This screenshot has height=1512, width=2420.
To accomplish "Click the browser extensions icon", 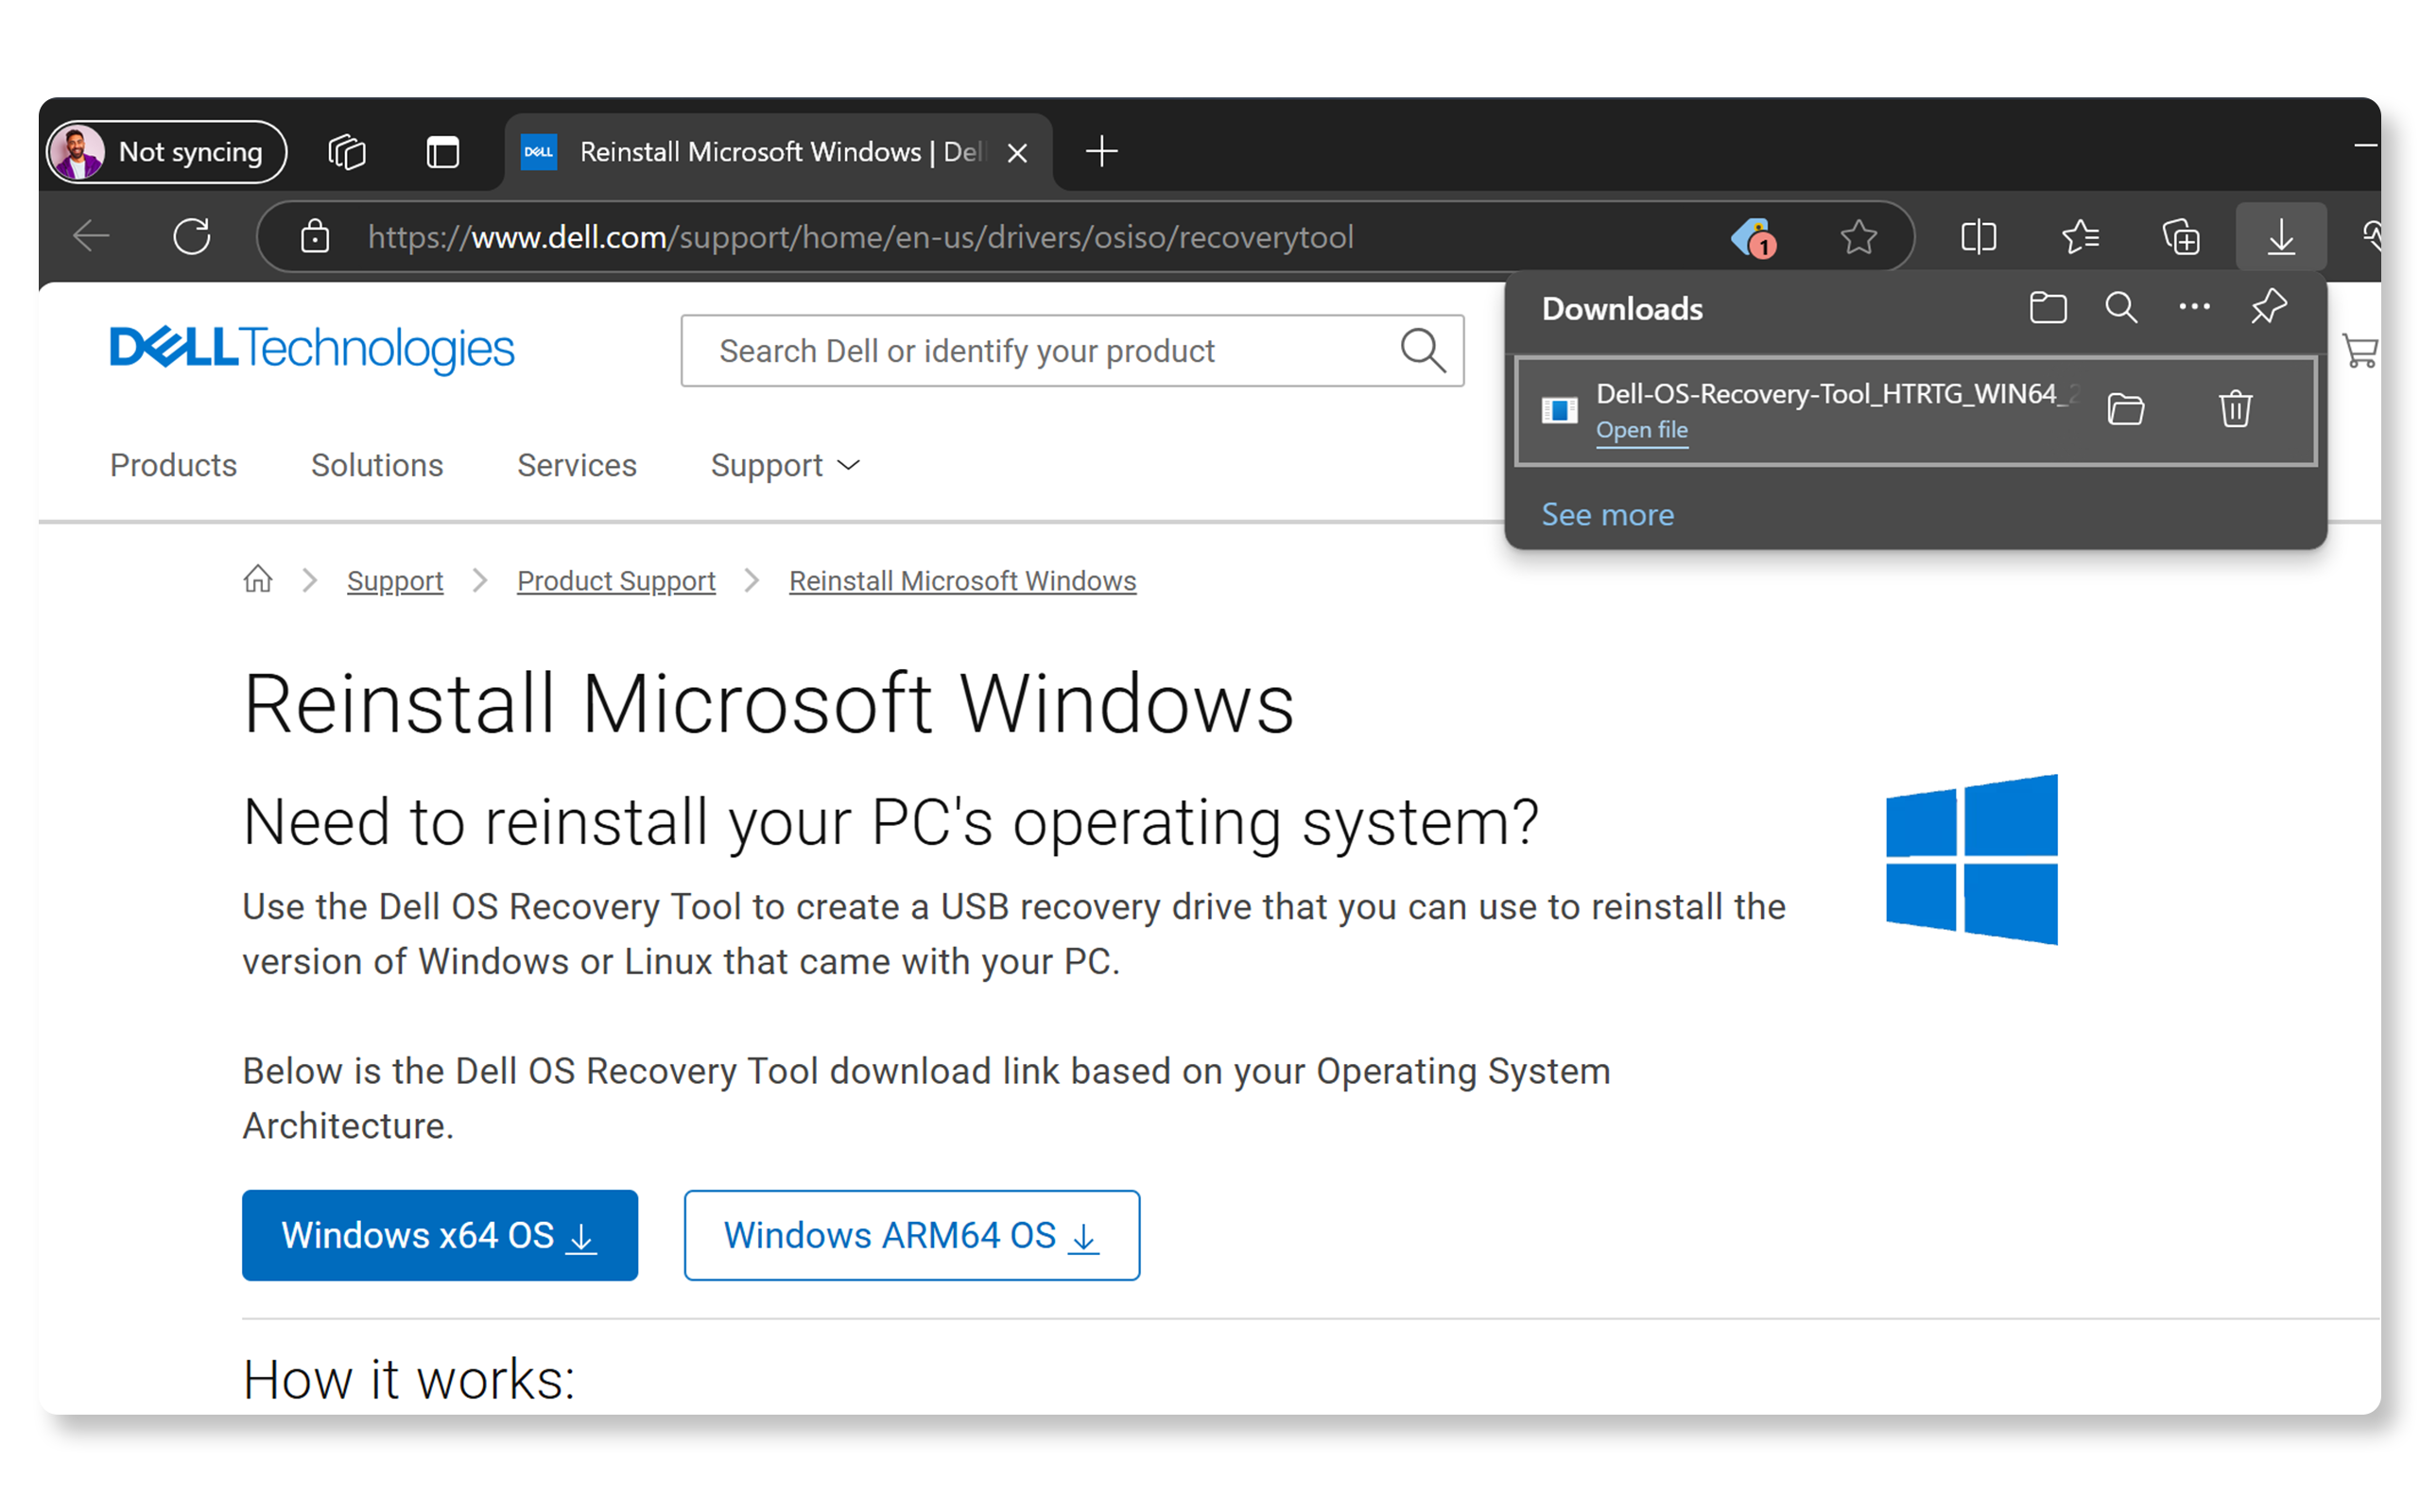I will (2373, 239).
